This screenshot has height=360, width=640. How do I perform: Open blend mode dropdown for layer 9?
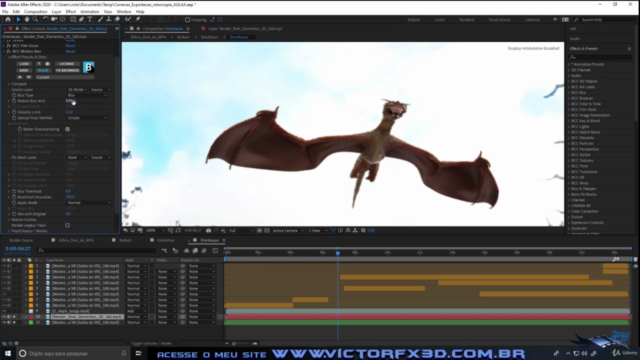tap(136, 311)
